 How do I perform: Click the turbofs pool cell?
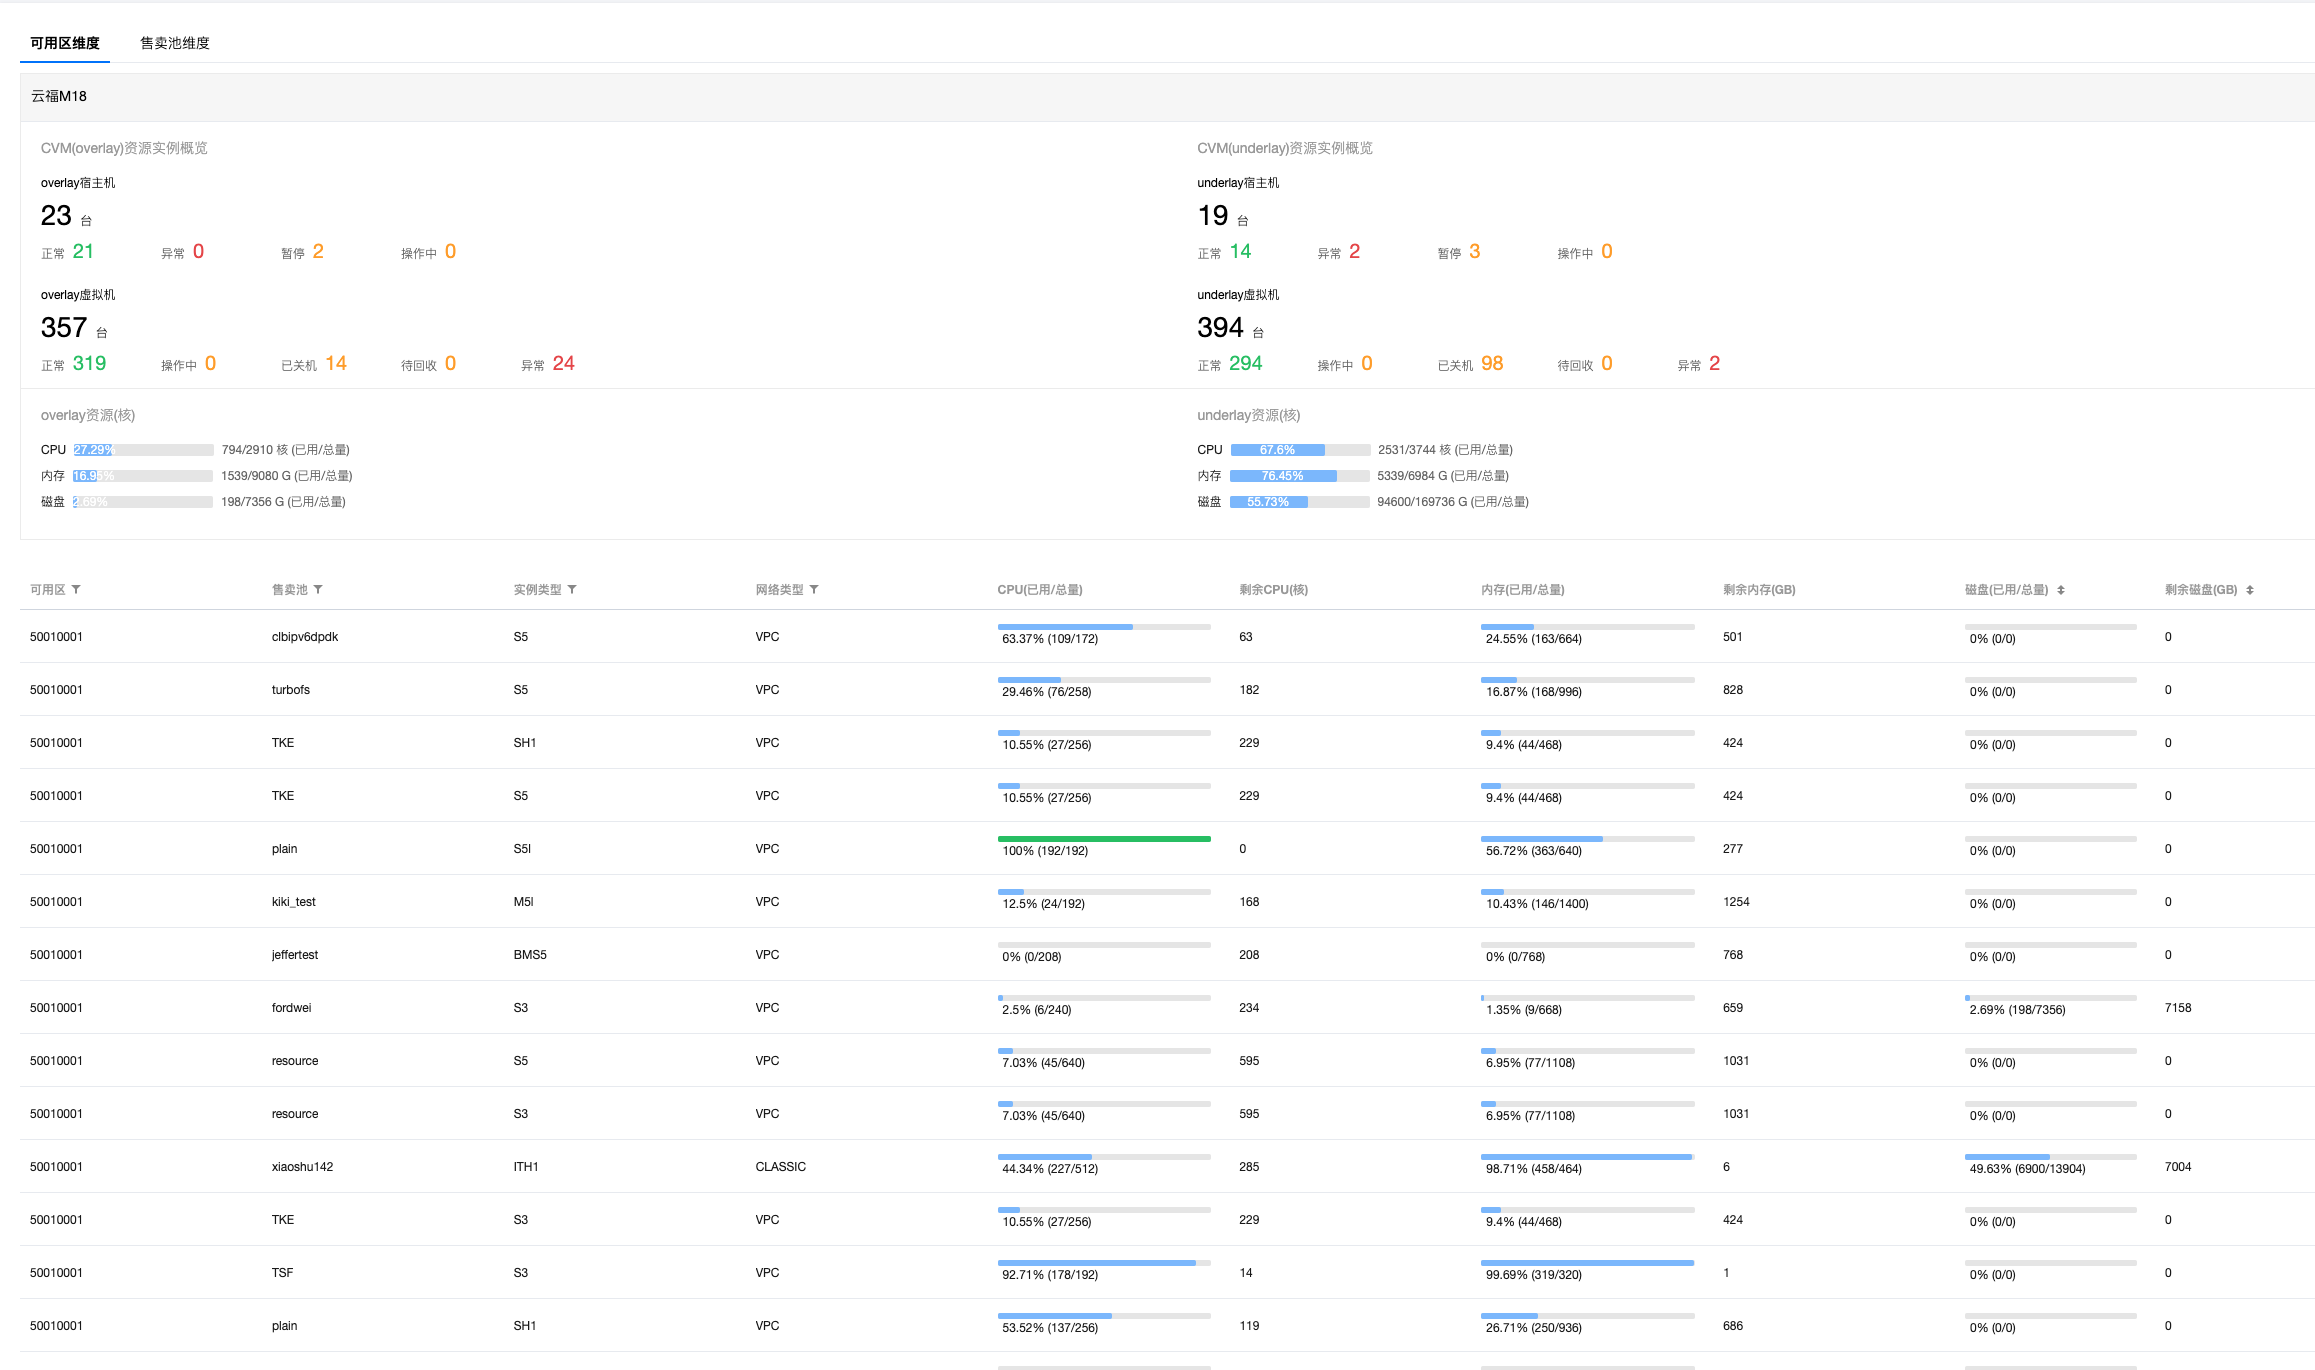tap(291, 690)
